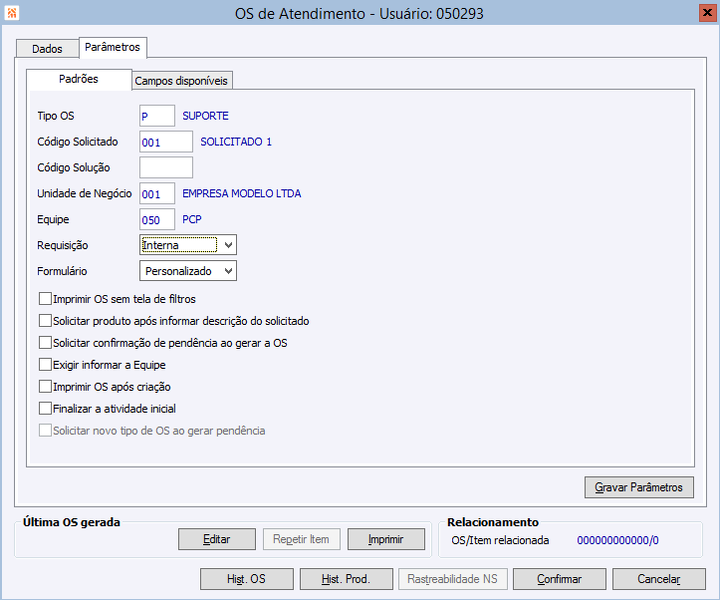
Task: Click the Editar button
Action: 217,539
